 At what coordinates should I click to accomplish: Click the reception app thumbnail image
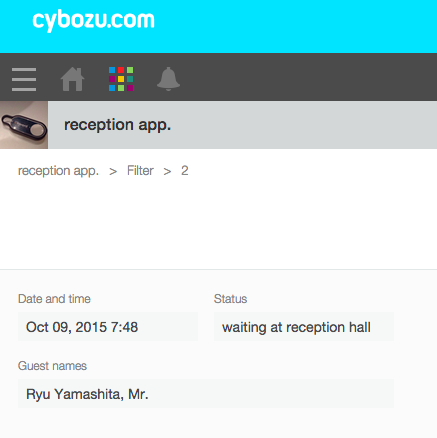pos(24,125)
